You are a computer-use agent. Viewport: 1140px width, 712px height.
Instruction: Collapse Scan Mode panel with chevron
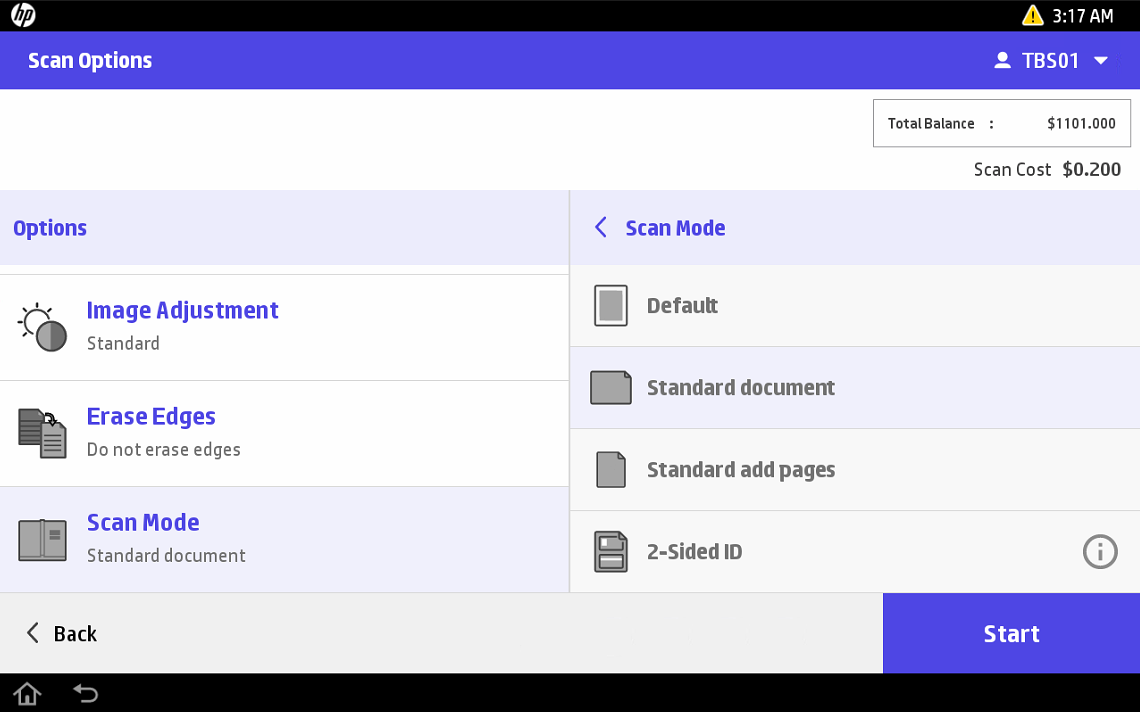[x=601, y=228]
